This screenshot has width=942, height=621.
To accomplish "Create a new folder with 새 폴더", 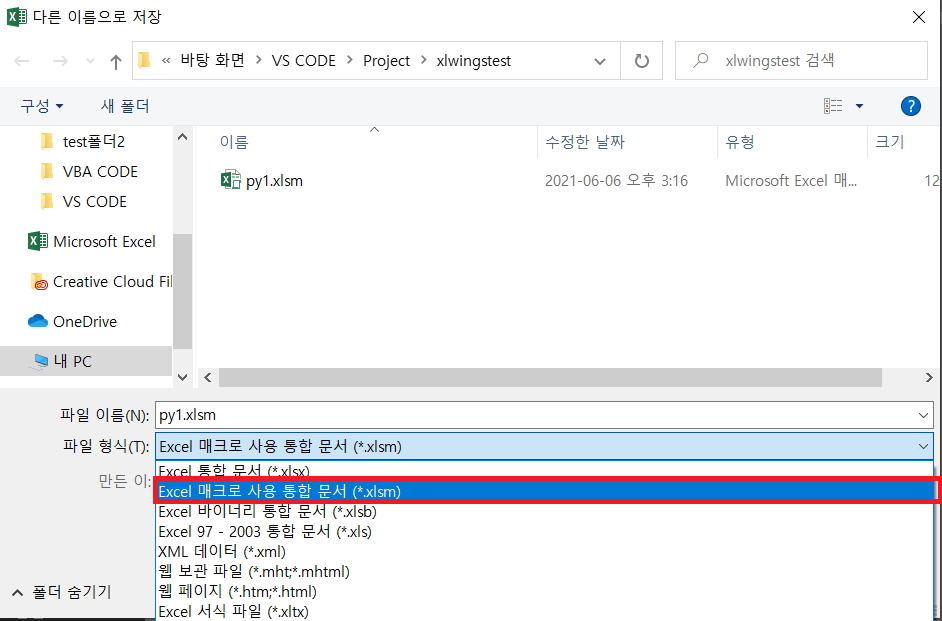I will [125, 106].
